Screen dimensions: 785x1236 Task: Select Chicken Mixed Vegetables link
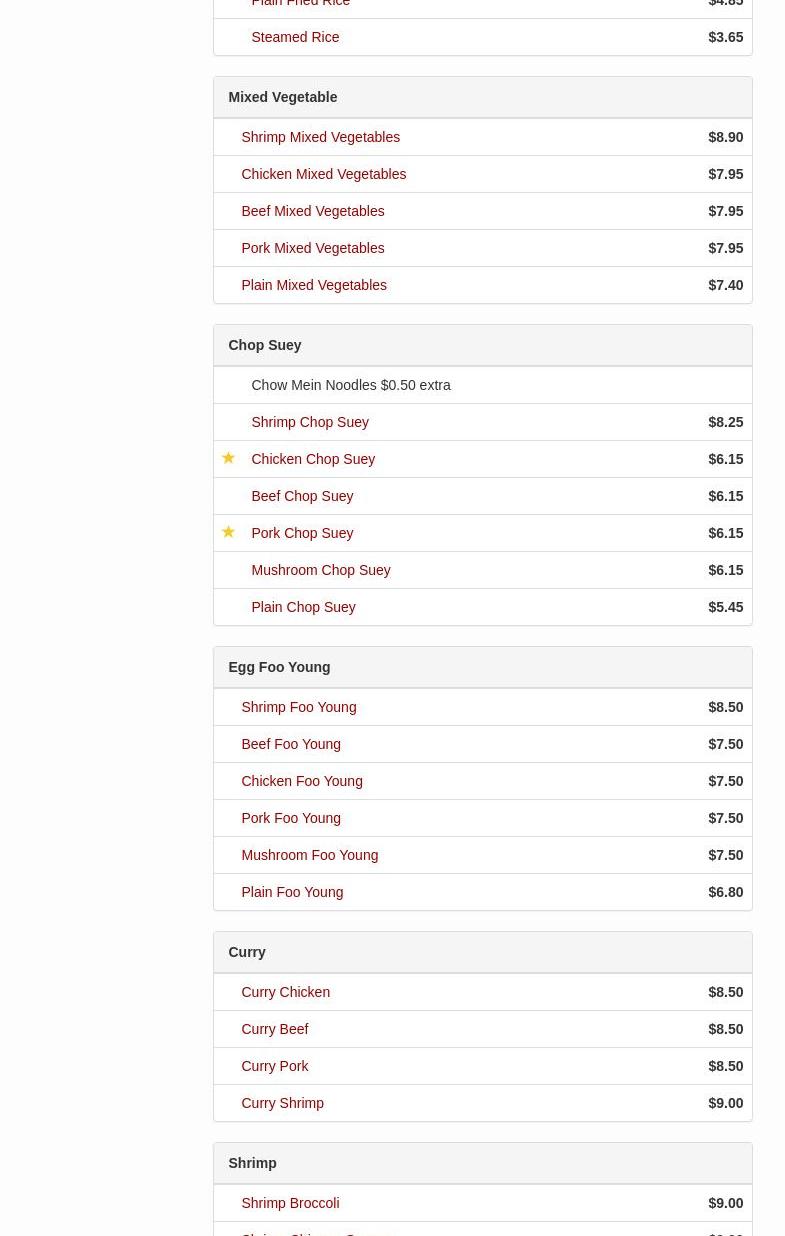pyautogui.click(x=323, y=174)
